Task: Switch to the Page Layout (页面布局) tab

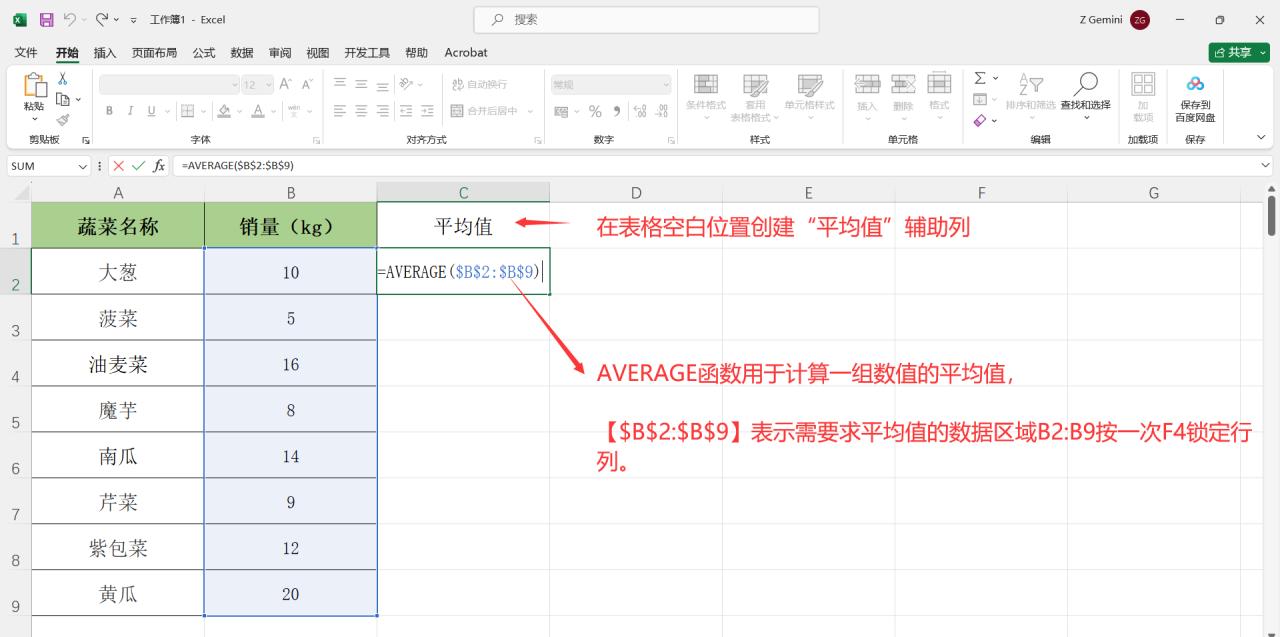Action: (x=154, y=52)
